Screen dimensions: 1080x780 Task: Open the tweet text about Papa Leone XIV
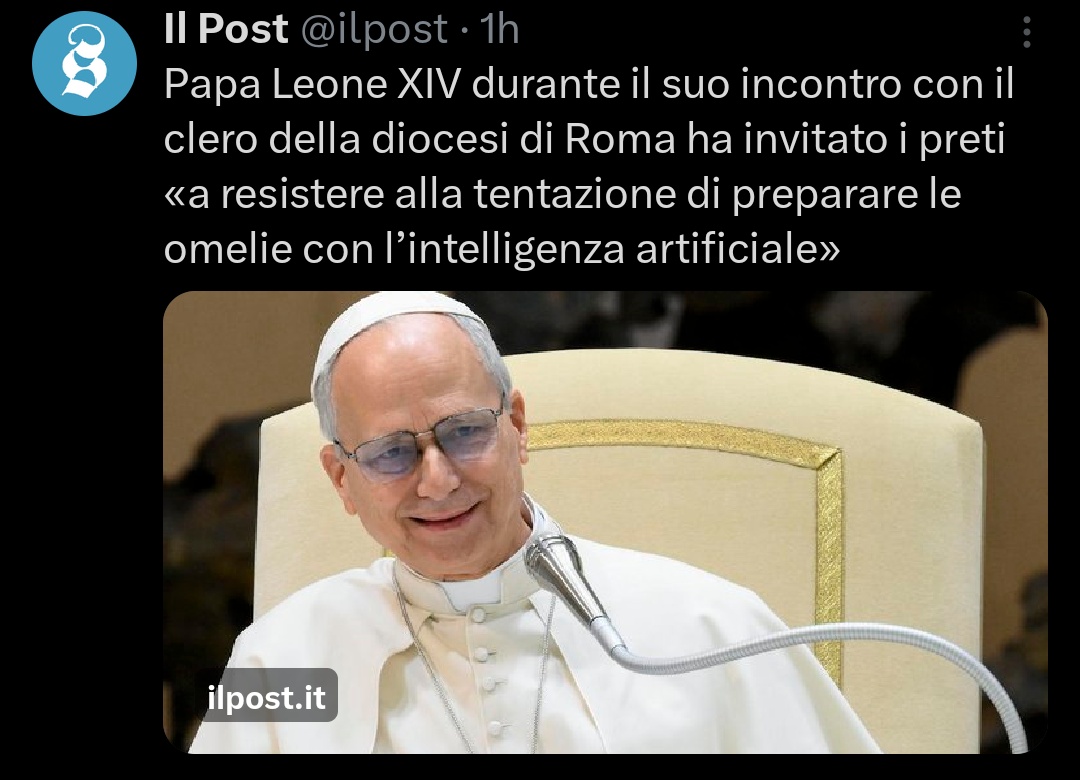pyautogui.click(x=589, y=166)
